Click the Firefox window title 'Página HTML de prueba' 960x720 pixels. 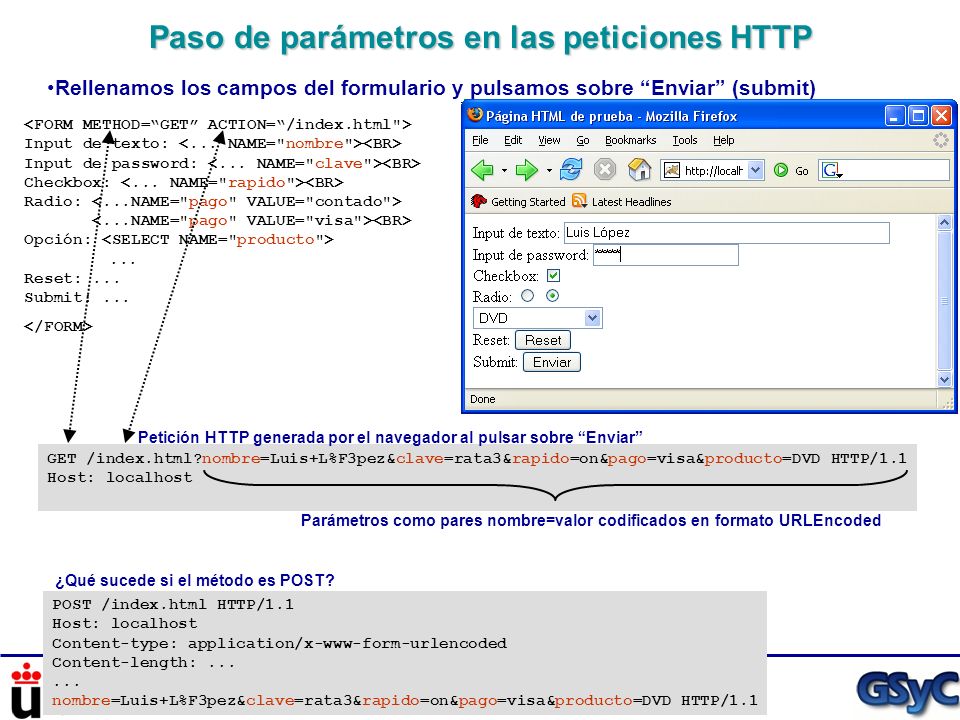[559, 116]
